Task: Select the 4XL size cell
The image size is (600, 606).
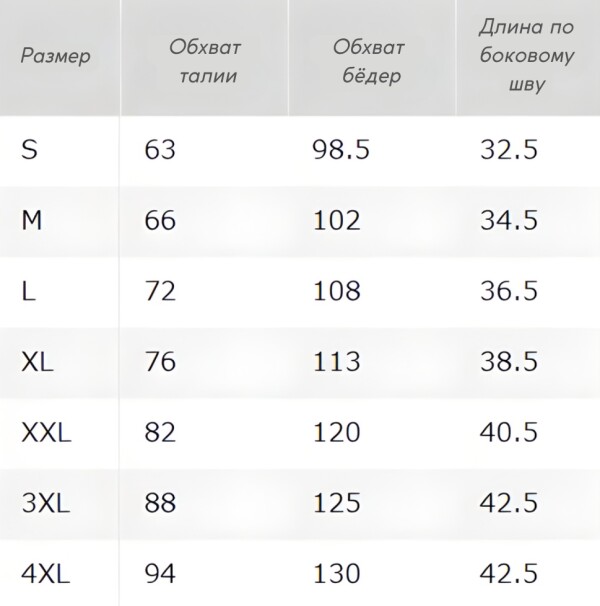Action: click(46, 574)
